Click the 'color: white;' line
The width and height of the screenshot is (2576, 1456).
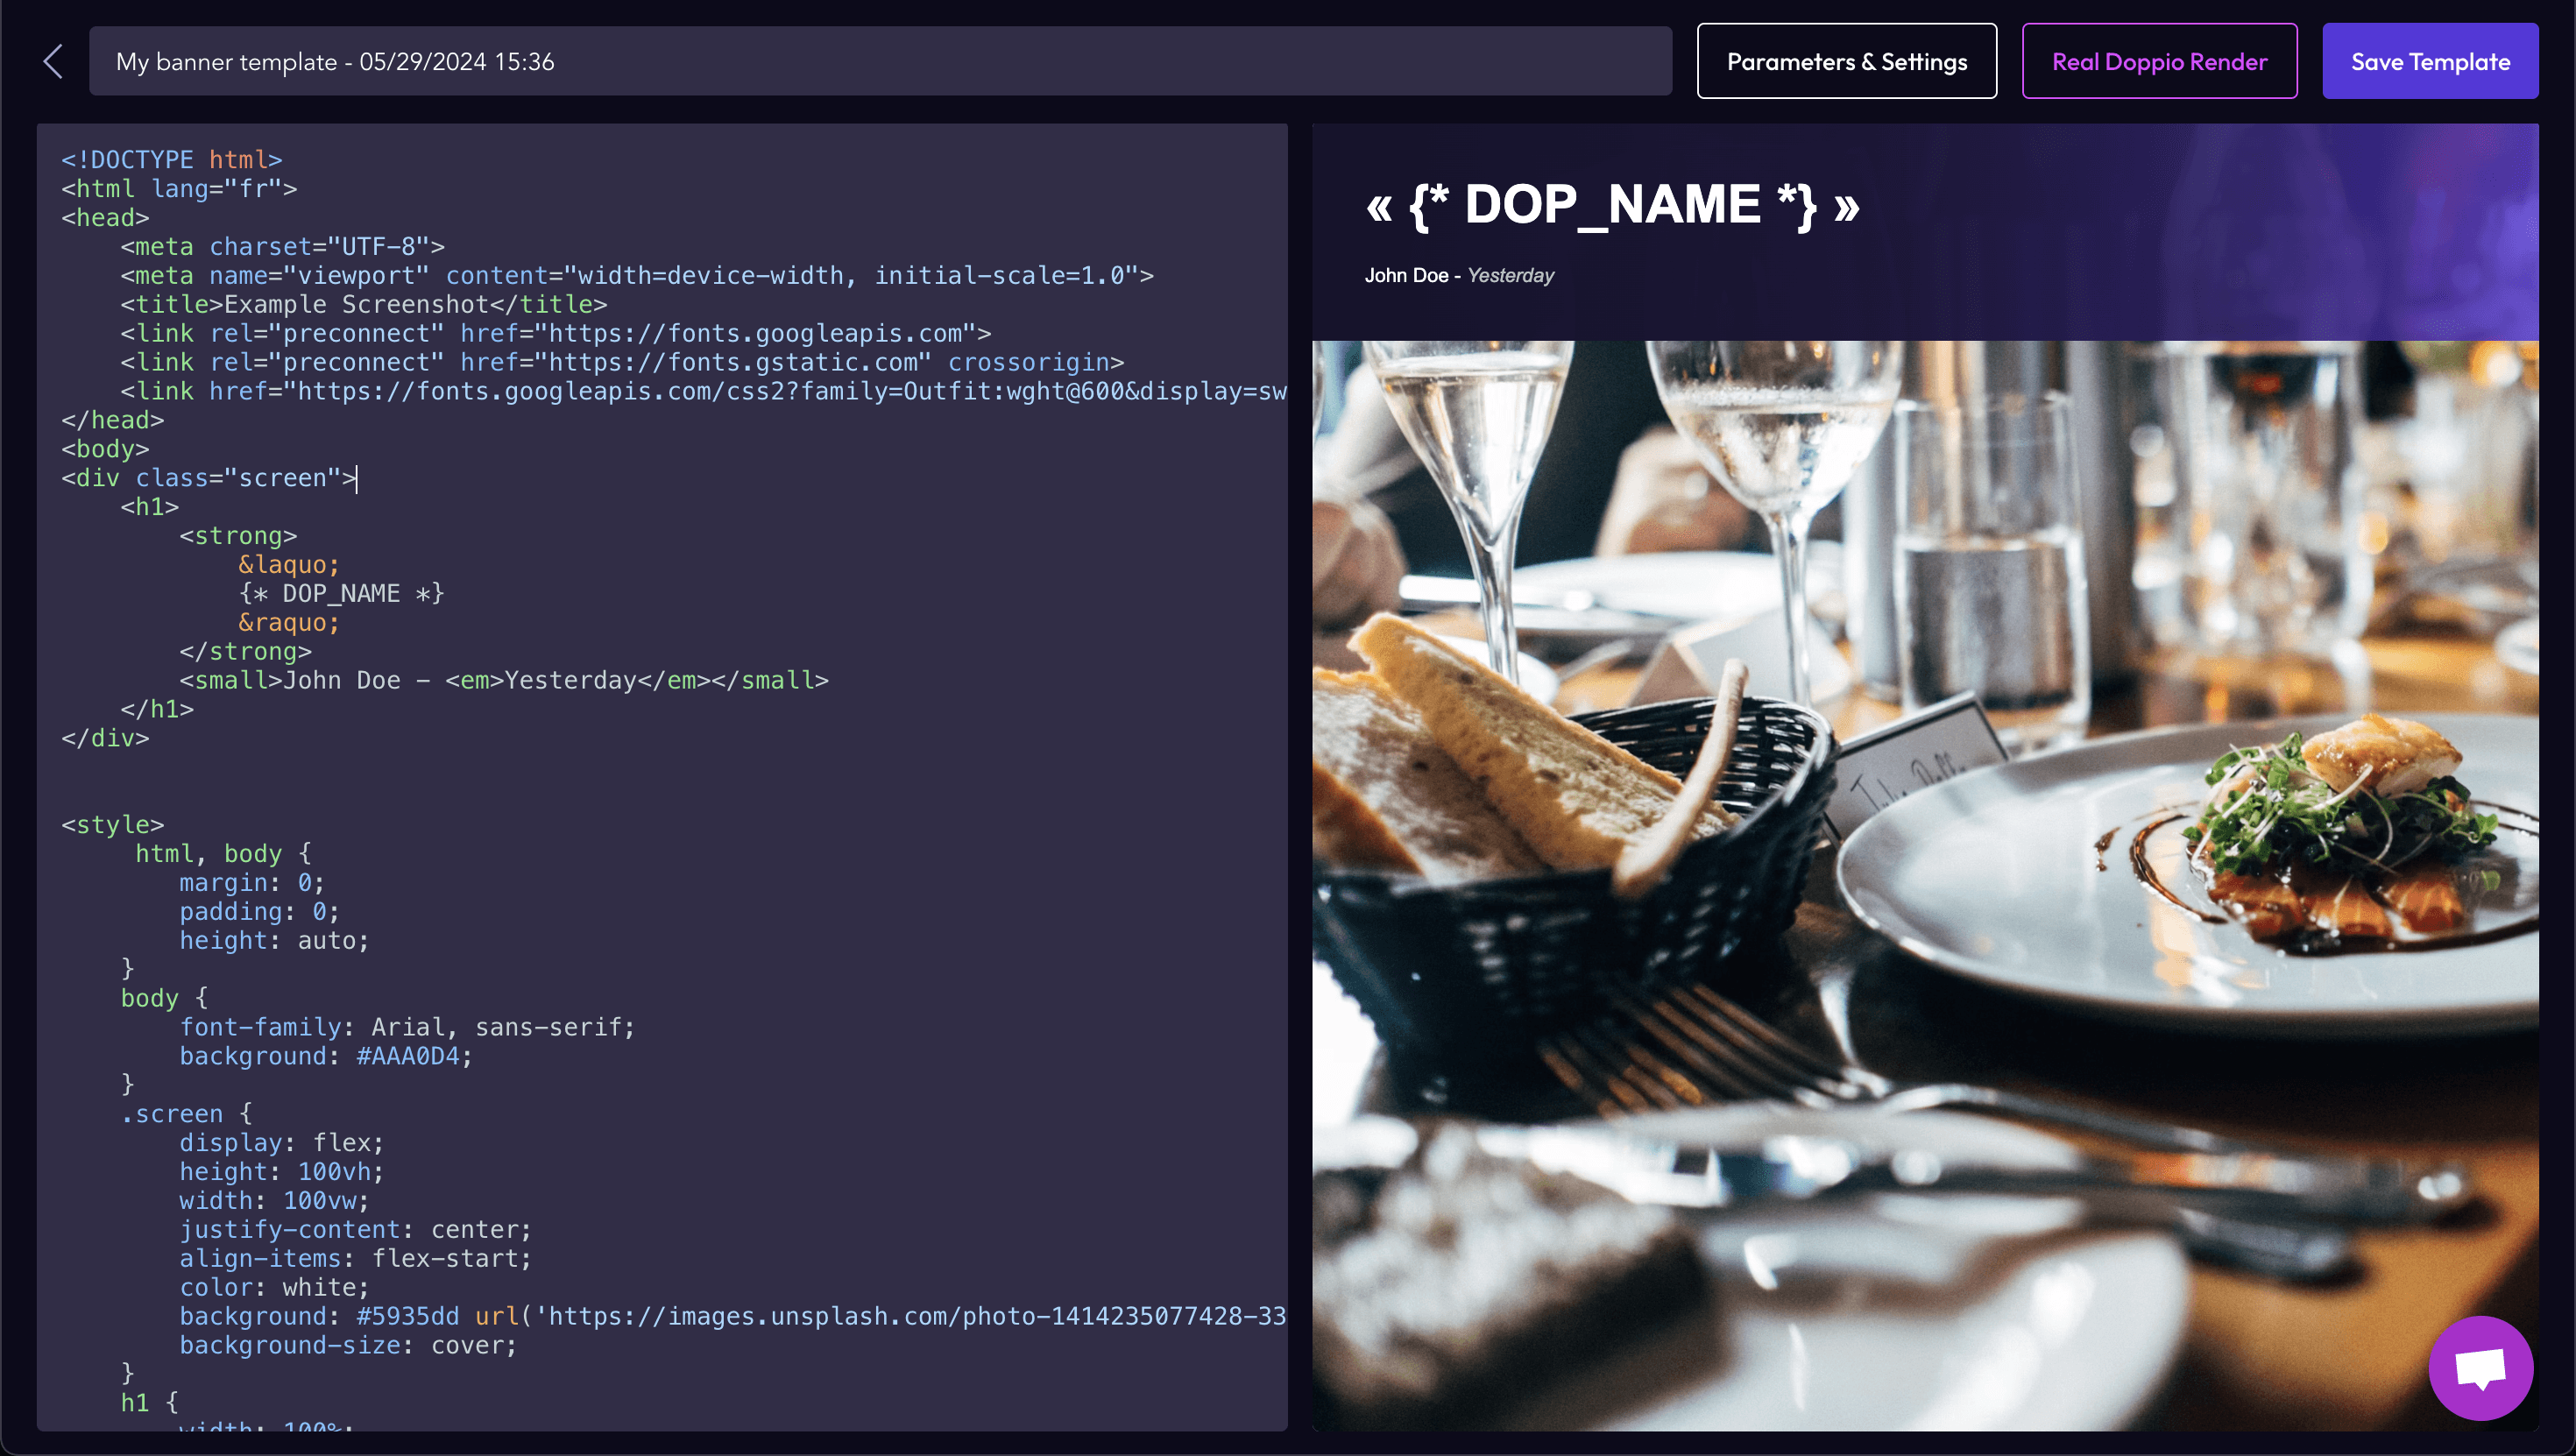click(274, 1289)
